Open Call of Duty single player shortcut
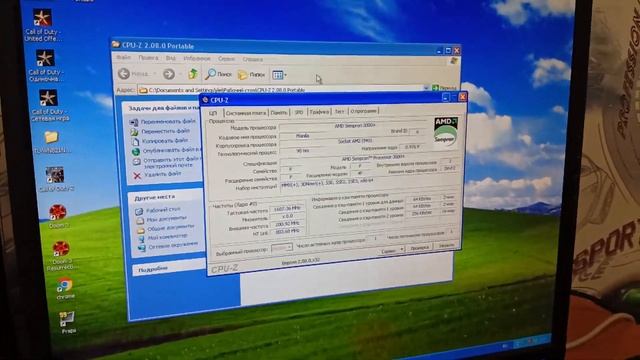 (45, 65)
